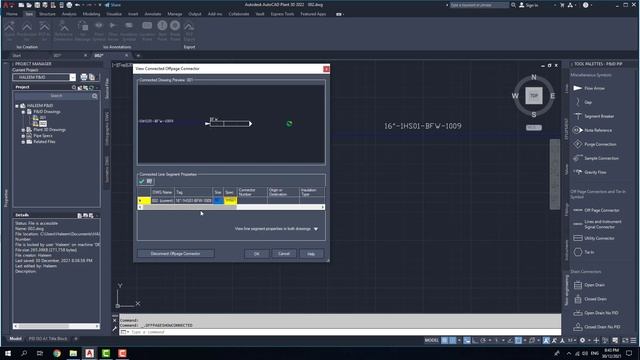Click the Publish icon in Project Manager
This screenshot has height=360, width=640.
click(x=92, y=77)
